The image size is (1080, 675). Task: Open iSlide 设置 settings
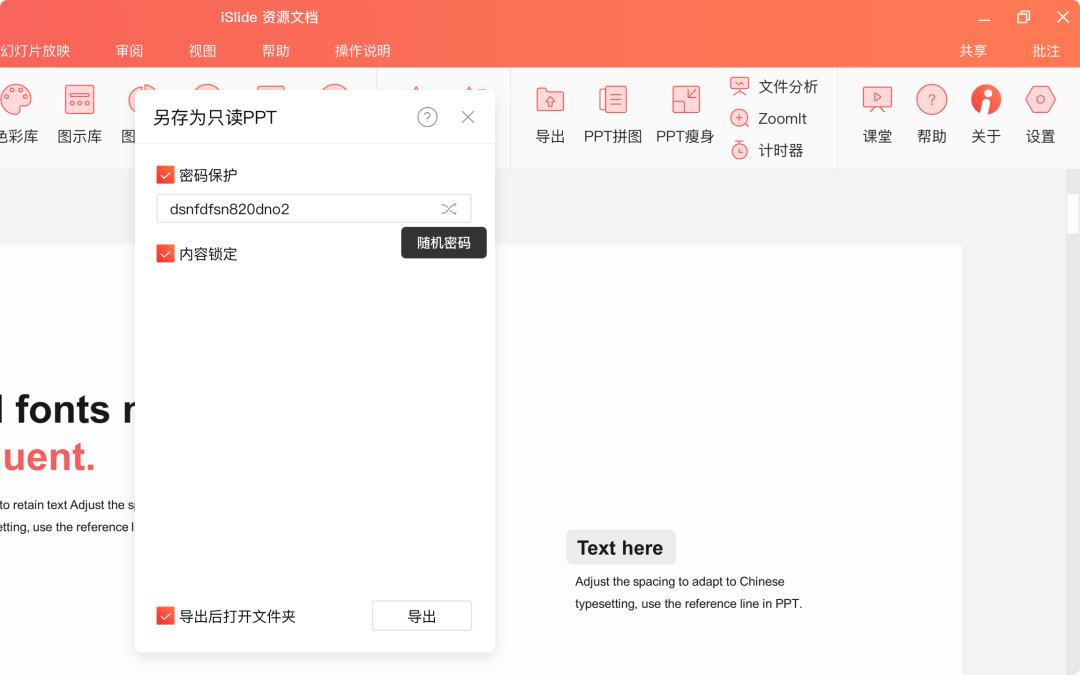click(1040, 113)
